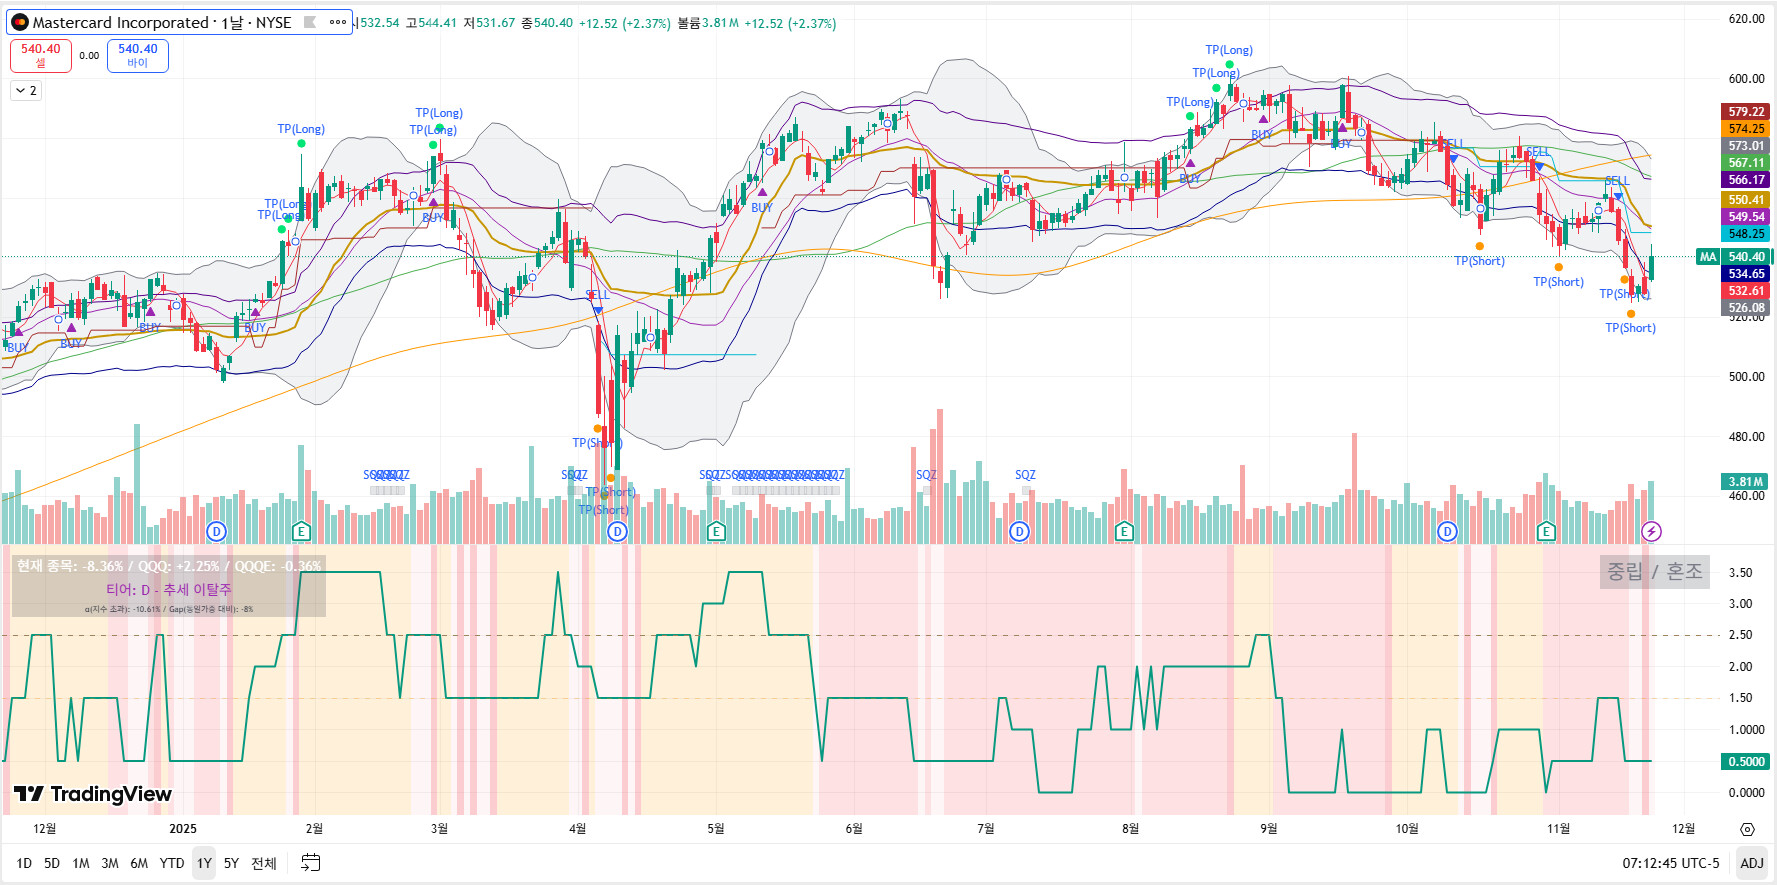Click the 3.50 indicator scale label

click(x=1740, y=573)
